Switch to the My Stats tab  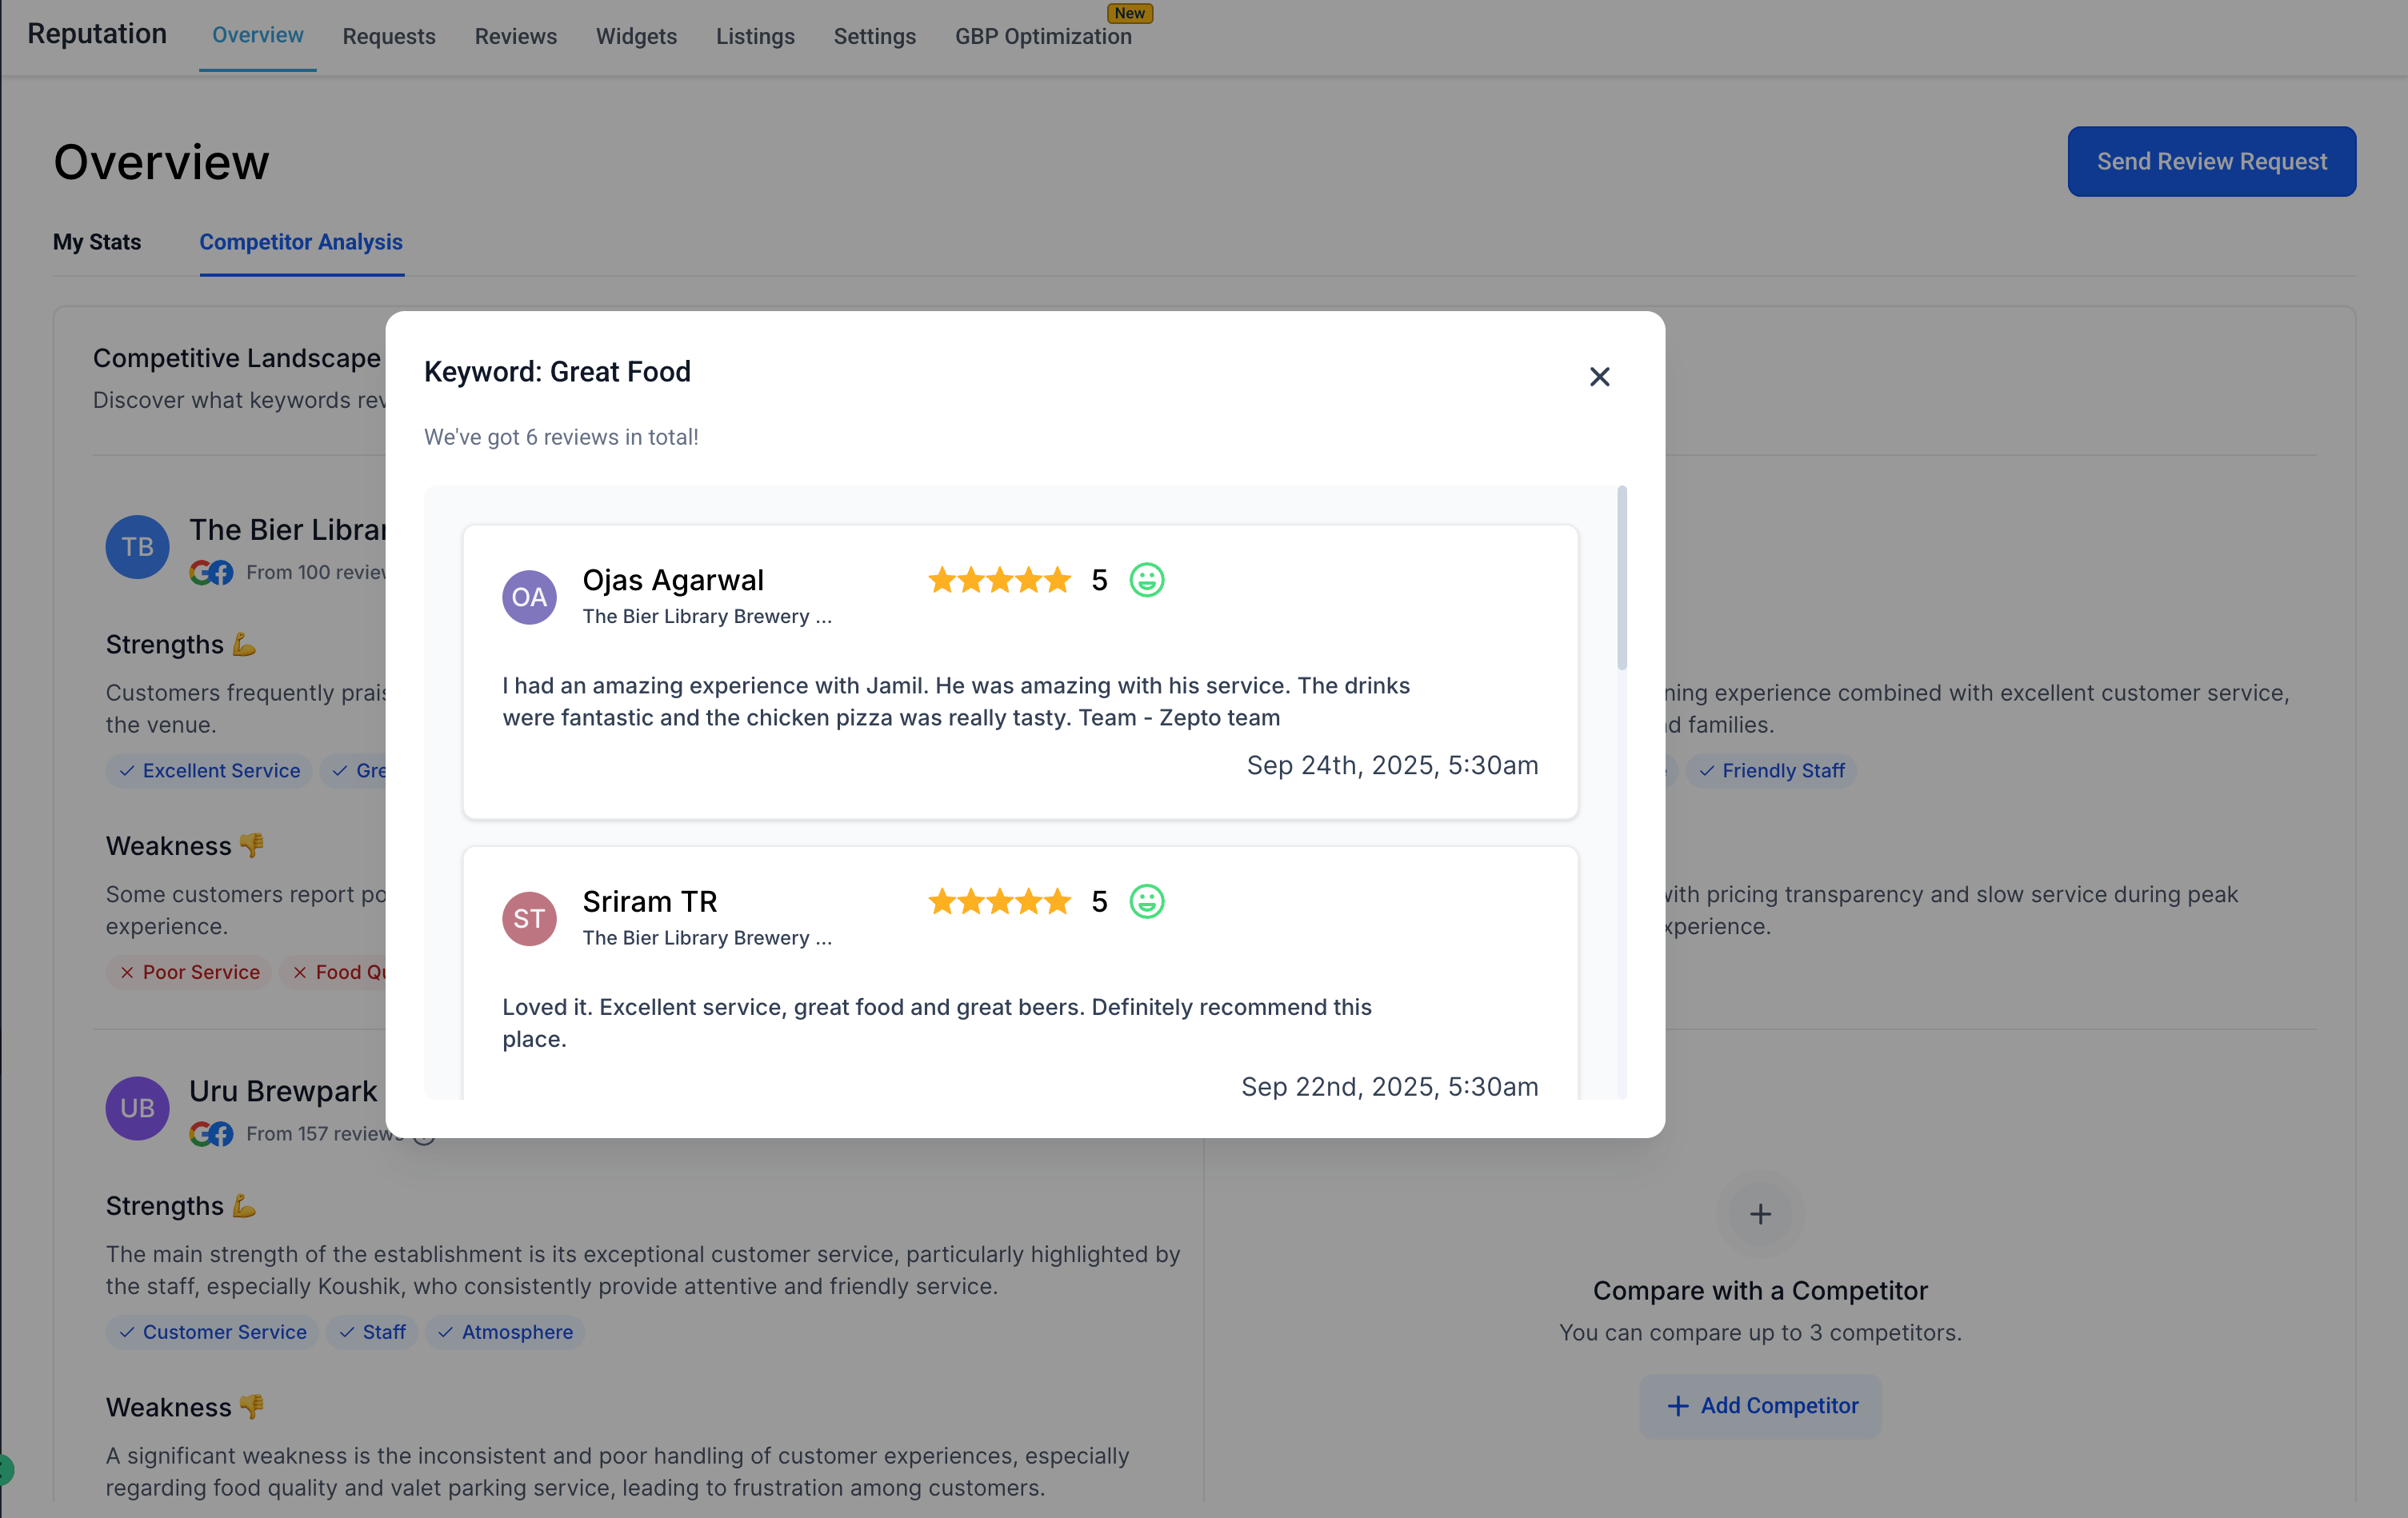click(97, 242)
